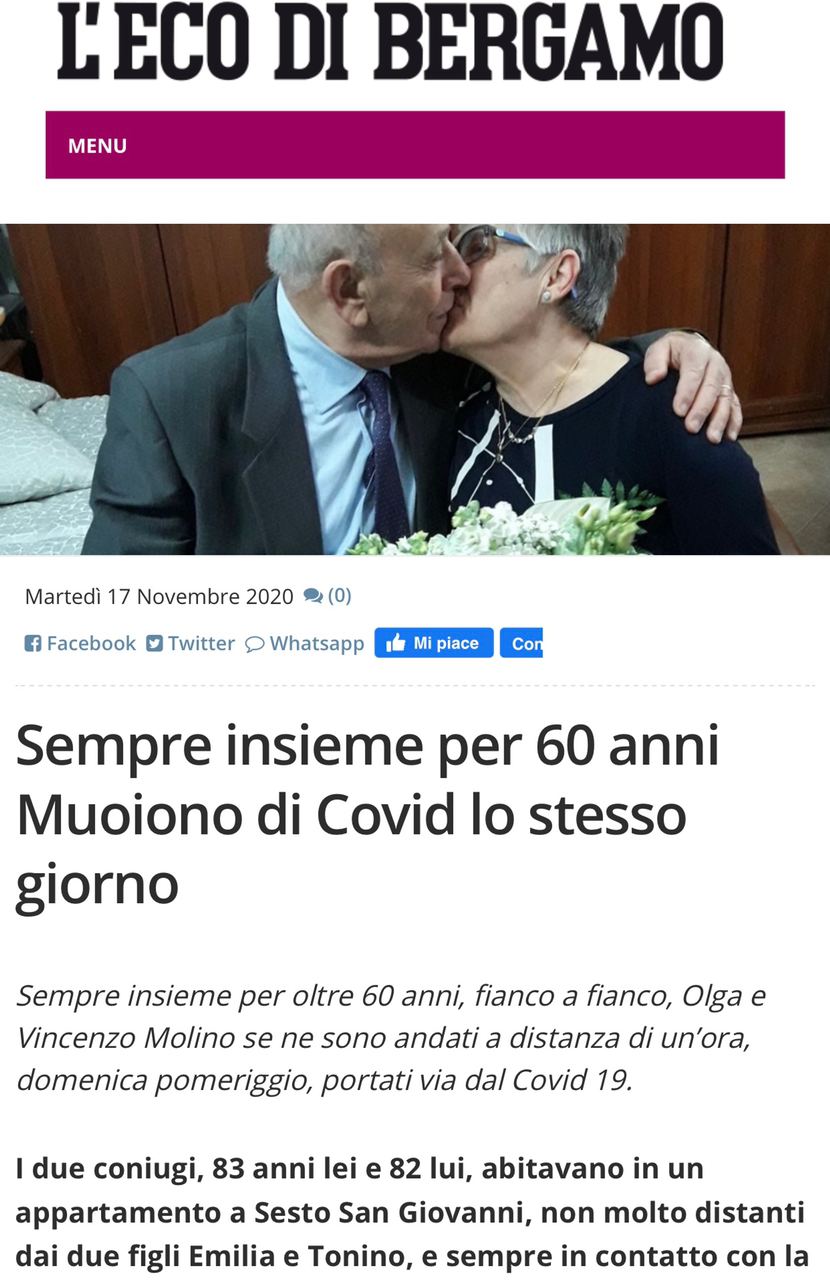Screen dimensions: 830x1280
Task: Click bold paragraph starting I due coniugi
Action: pos(412,1212)
